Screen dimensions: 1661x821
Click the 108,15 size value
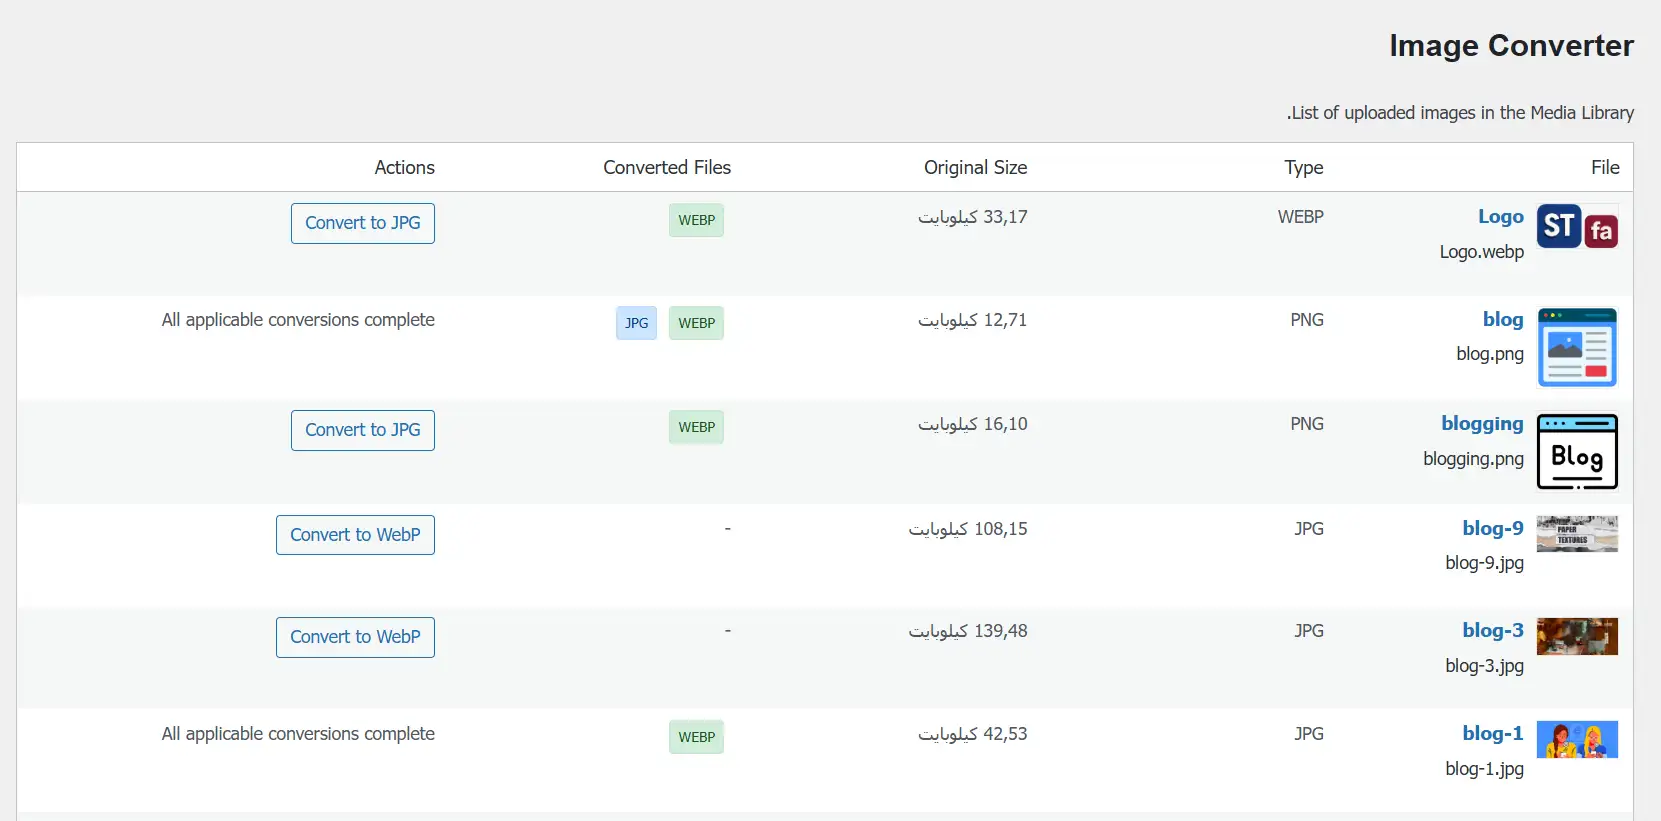click(x=968, y=529)
